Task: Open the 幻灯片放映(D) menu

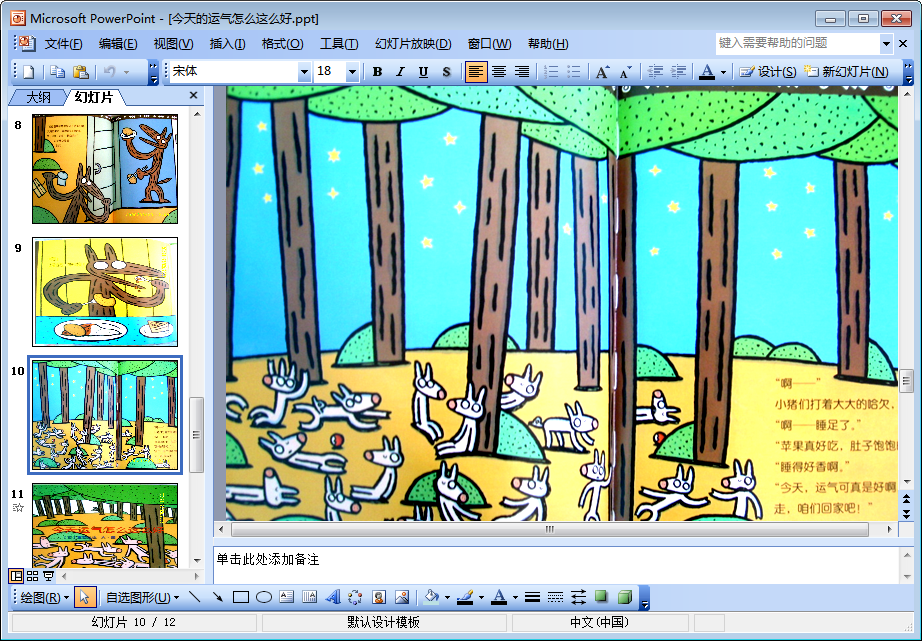Action: click(x=413, y=44)
